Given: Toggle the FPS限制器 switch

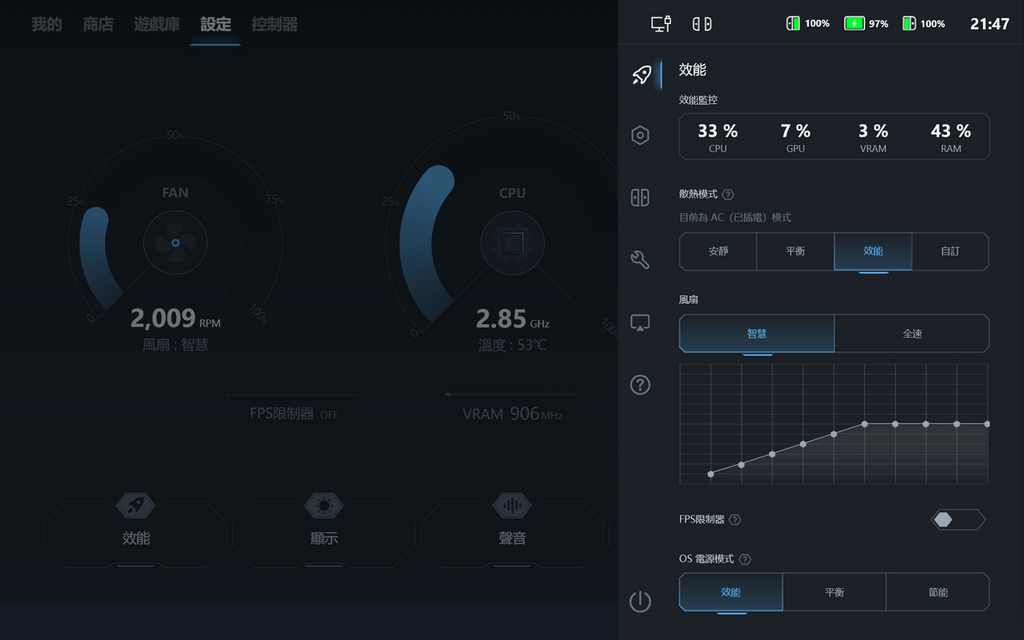Looking at the screenshot, I should [957, 520].
